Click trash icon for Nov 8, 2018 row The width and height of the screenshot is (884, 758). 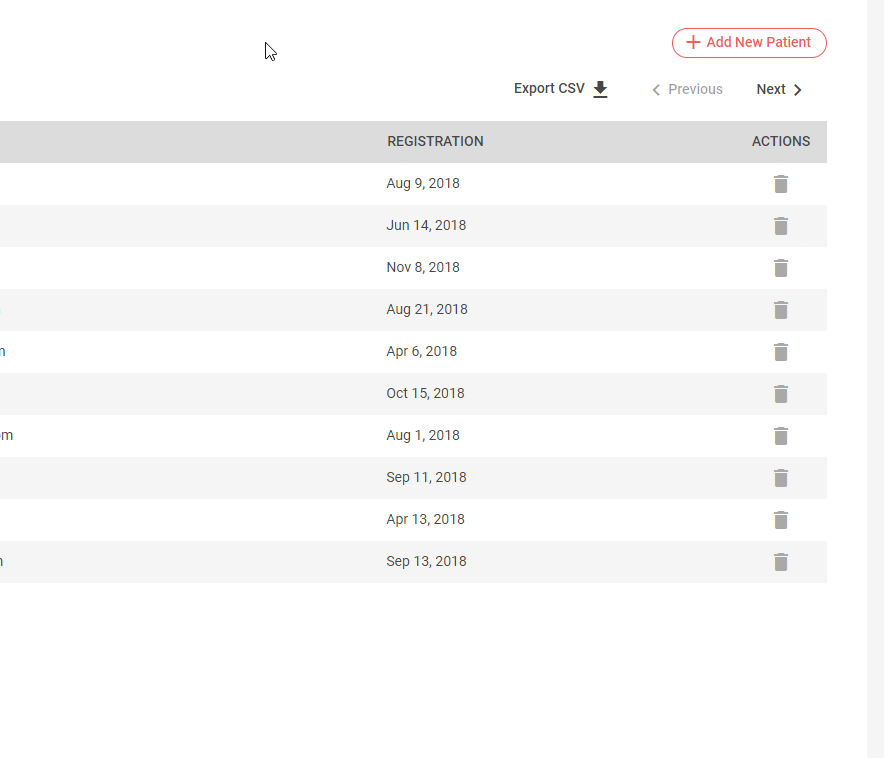pyautogui.click(x=781, y=268)
